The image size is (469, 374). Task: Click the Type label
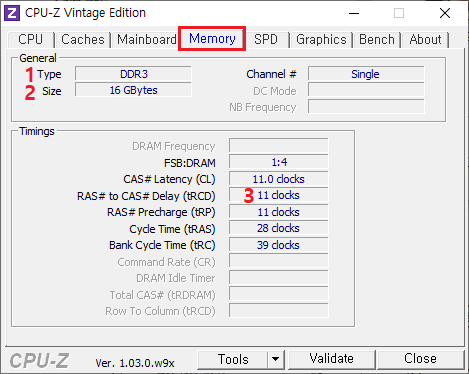49,74
